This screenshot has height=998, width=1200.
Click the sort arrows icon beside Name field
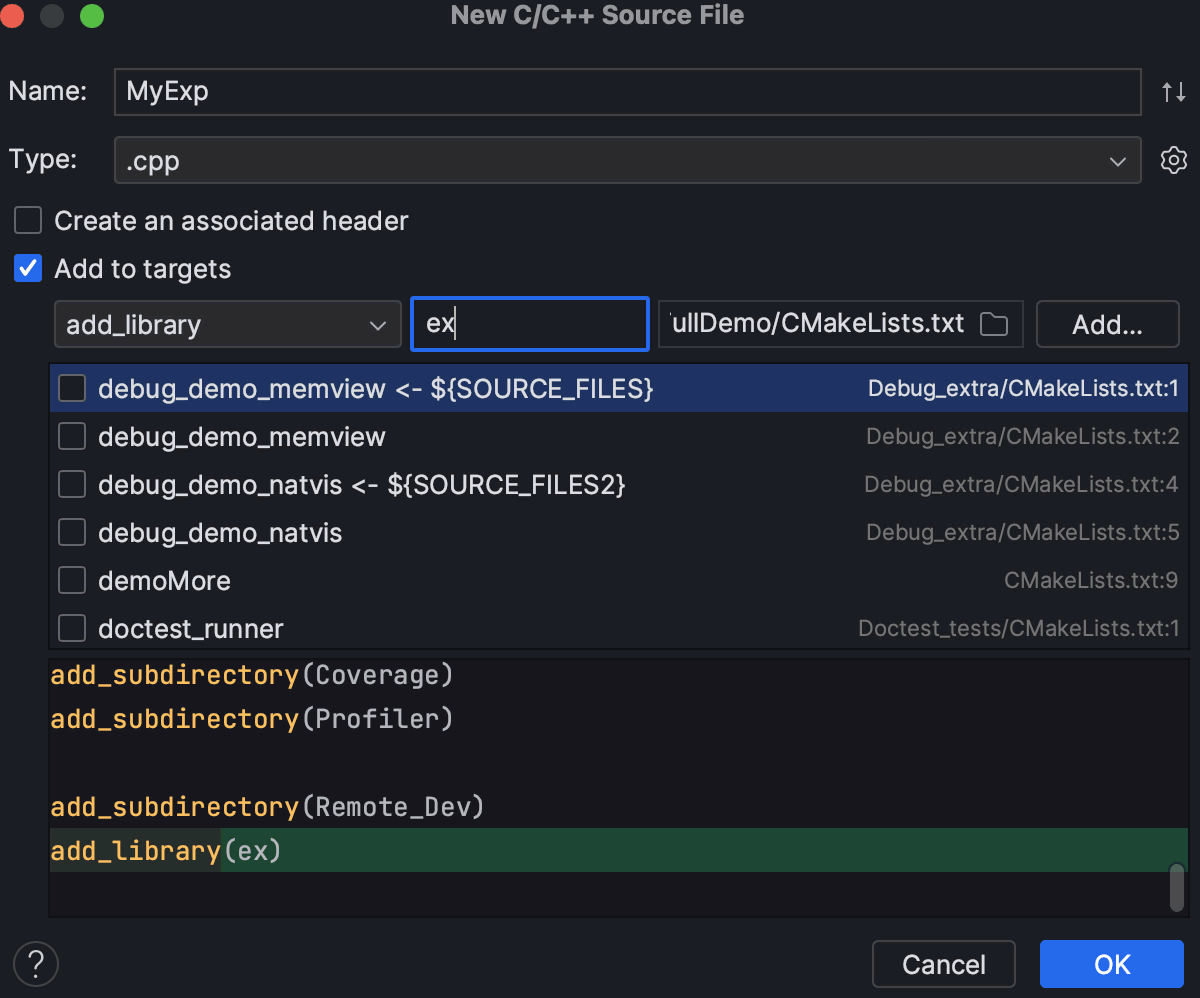pyautogui.click(x=1173, y=92)
